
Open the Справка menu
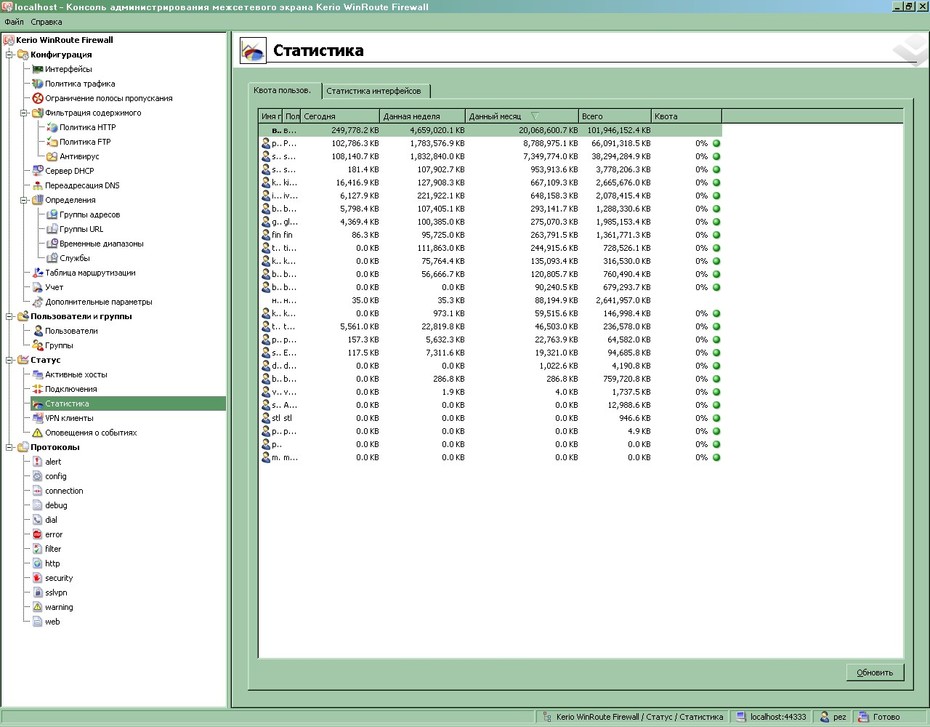coord(46,22)
